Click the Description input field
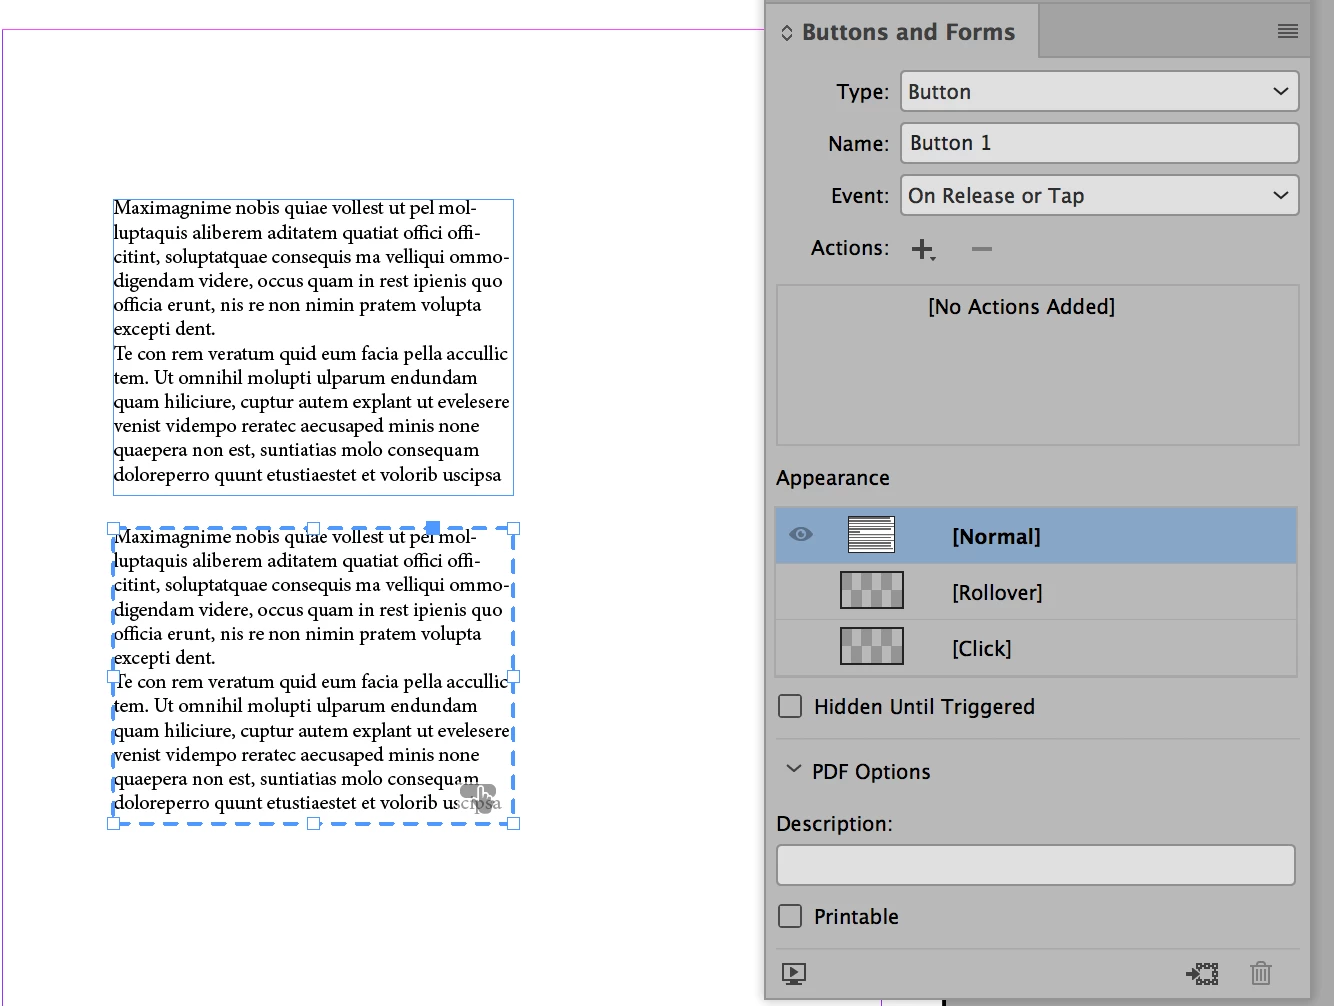 point(1036,865)
